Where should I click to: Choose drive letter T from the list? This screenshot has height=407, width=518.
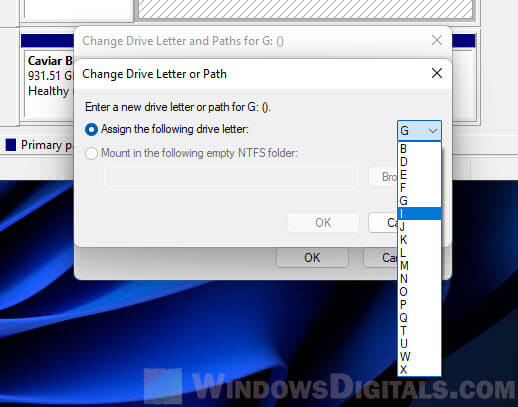pos(419,331)
